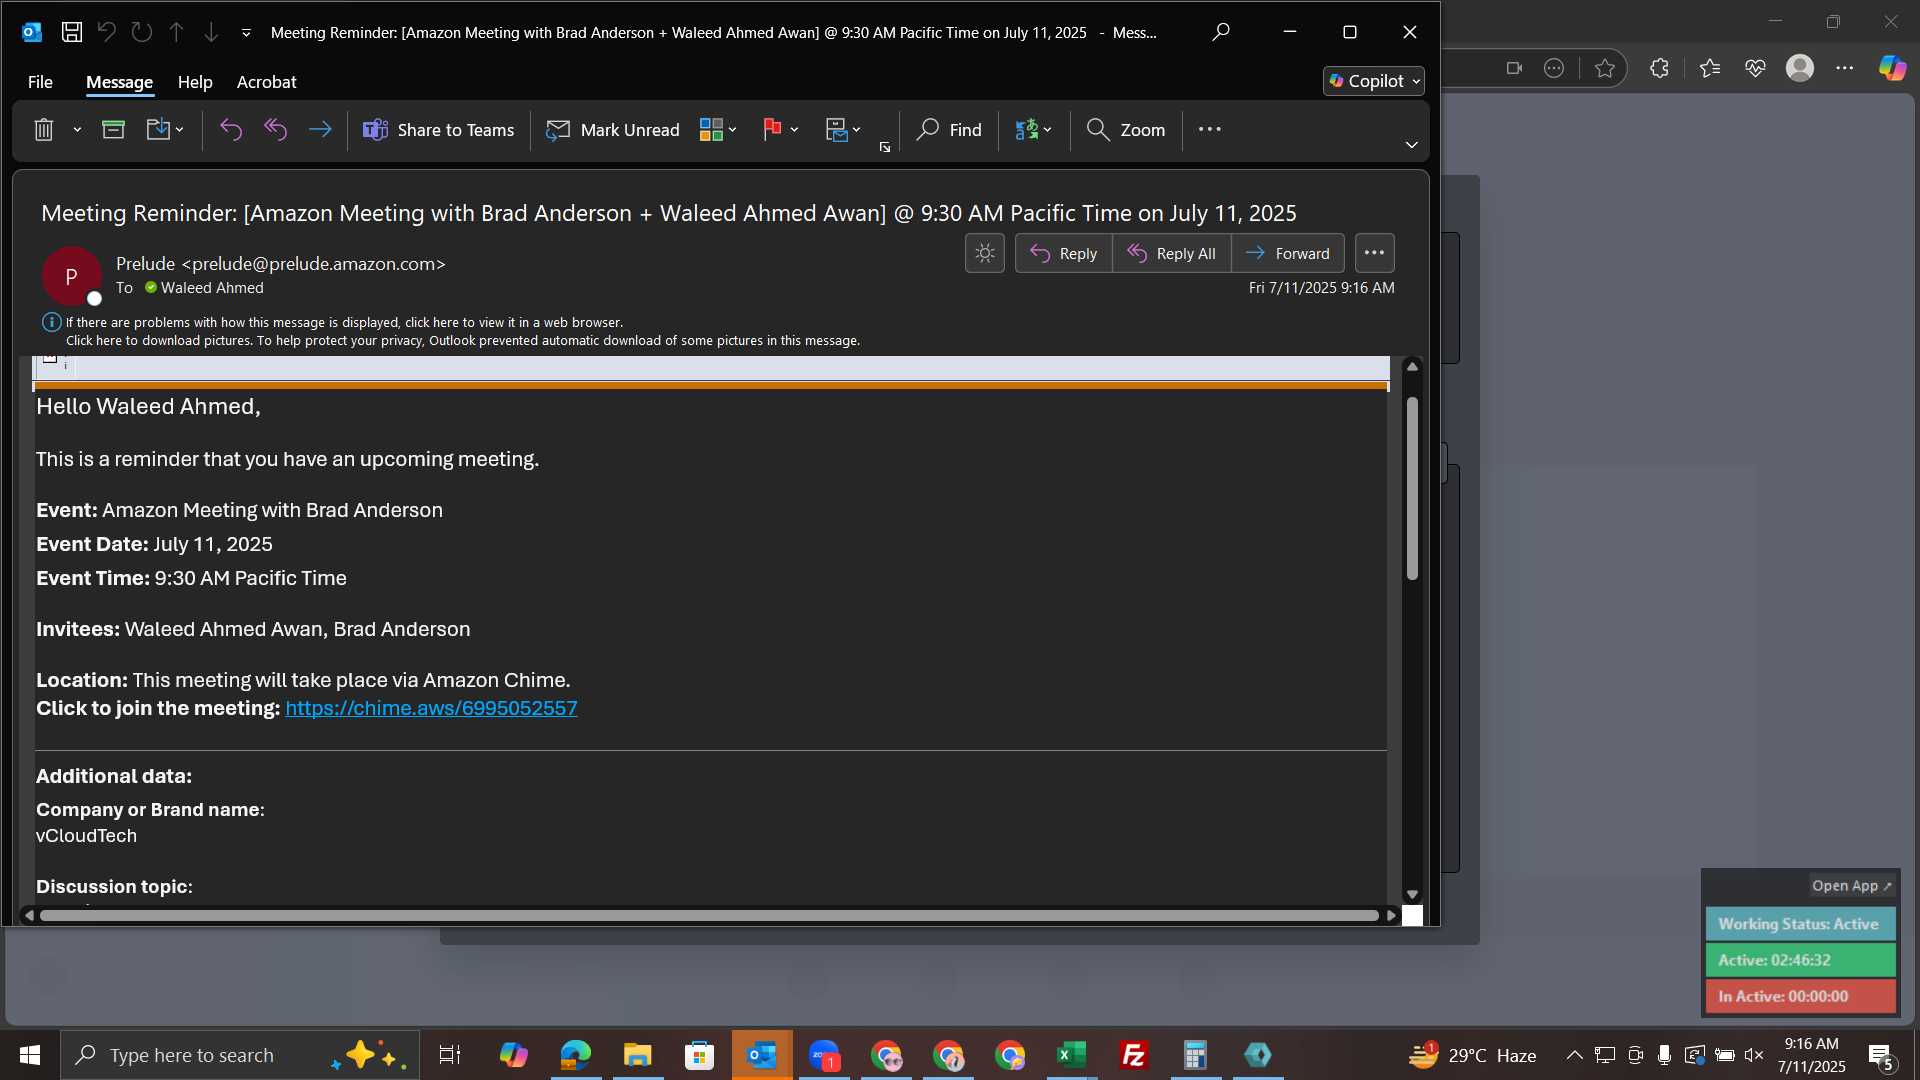1920x1080 pixels.
Task: Archive the message using Archive icon
Action: pyautogui.click(x=114, y=130)
